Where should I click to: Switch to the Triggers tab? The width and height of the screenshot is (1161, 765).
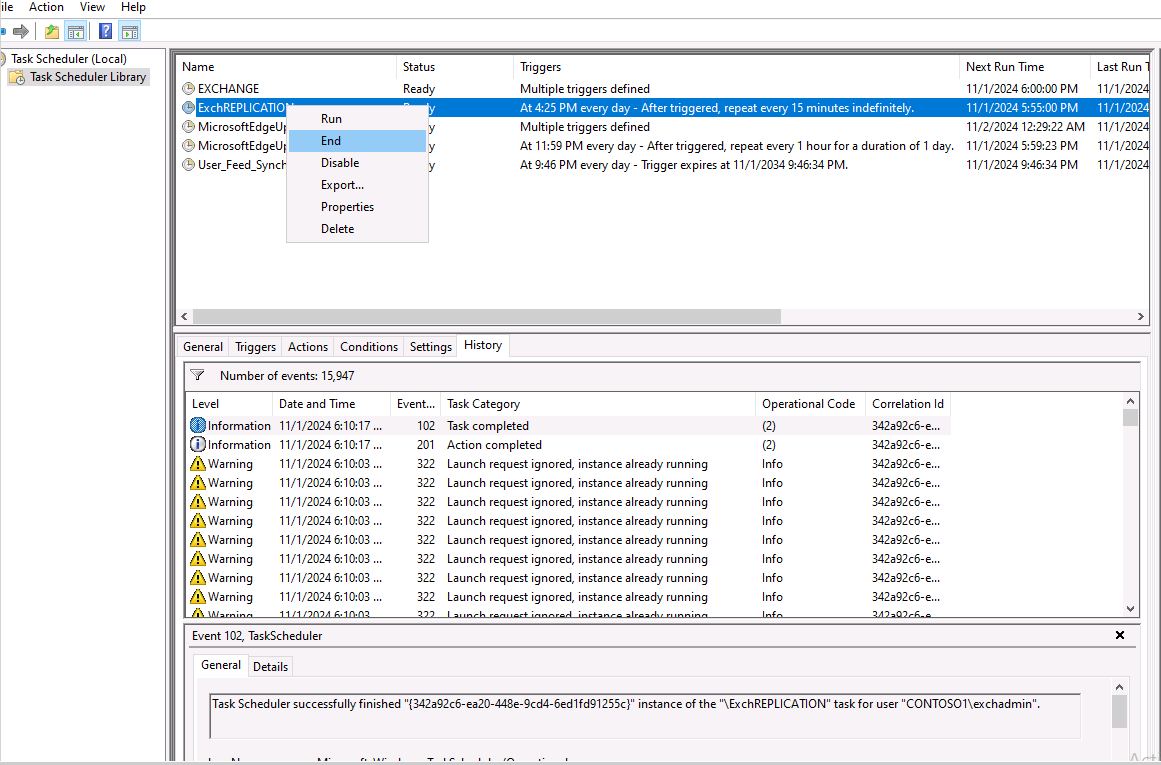[255, 347]
